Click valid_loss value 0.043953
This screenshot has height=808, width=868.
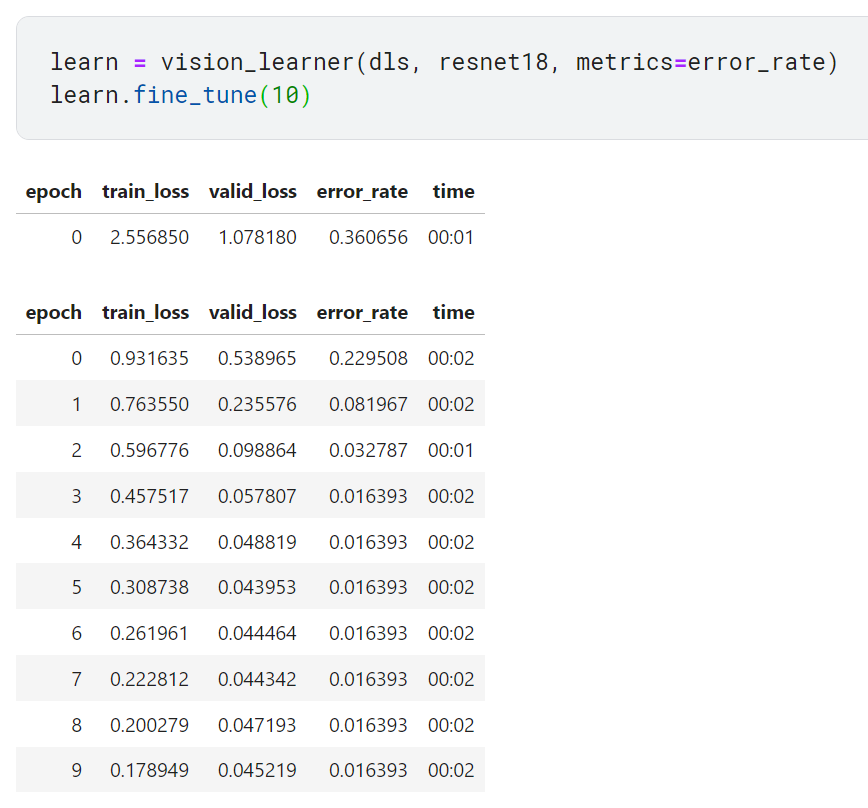(x=257, y=587)
